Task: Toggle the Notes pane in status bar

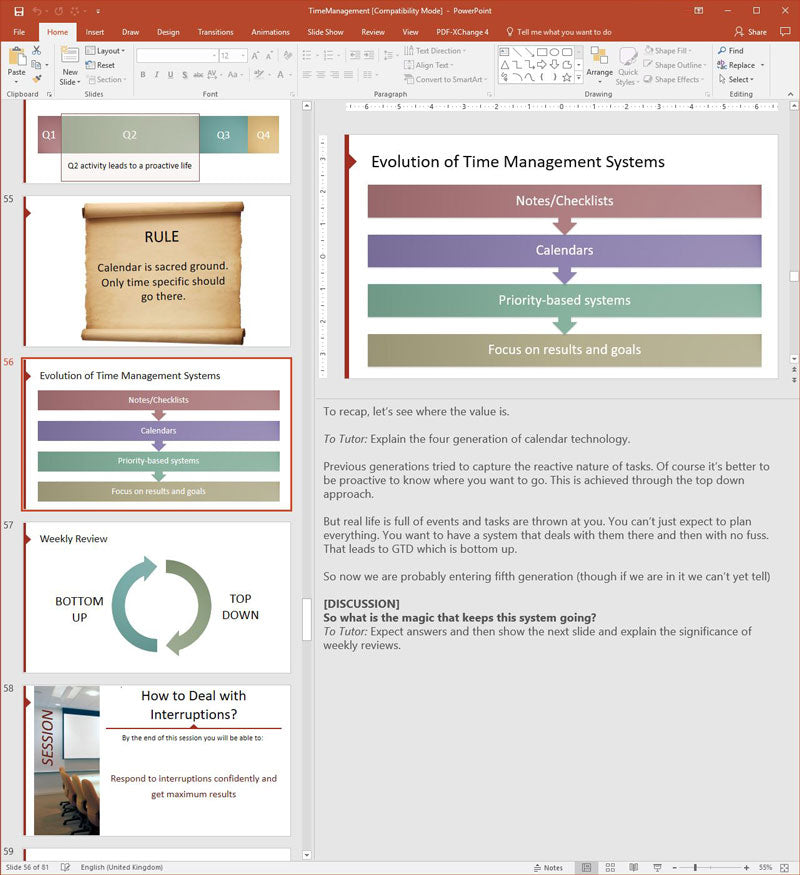Action: [x=548, y=868]
